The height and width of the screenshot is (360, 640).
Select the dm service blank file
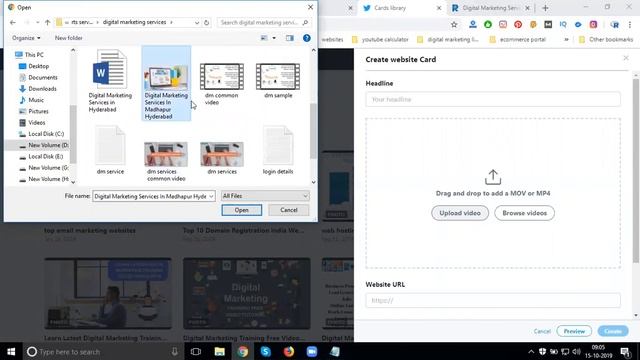coord(110,150)
